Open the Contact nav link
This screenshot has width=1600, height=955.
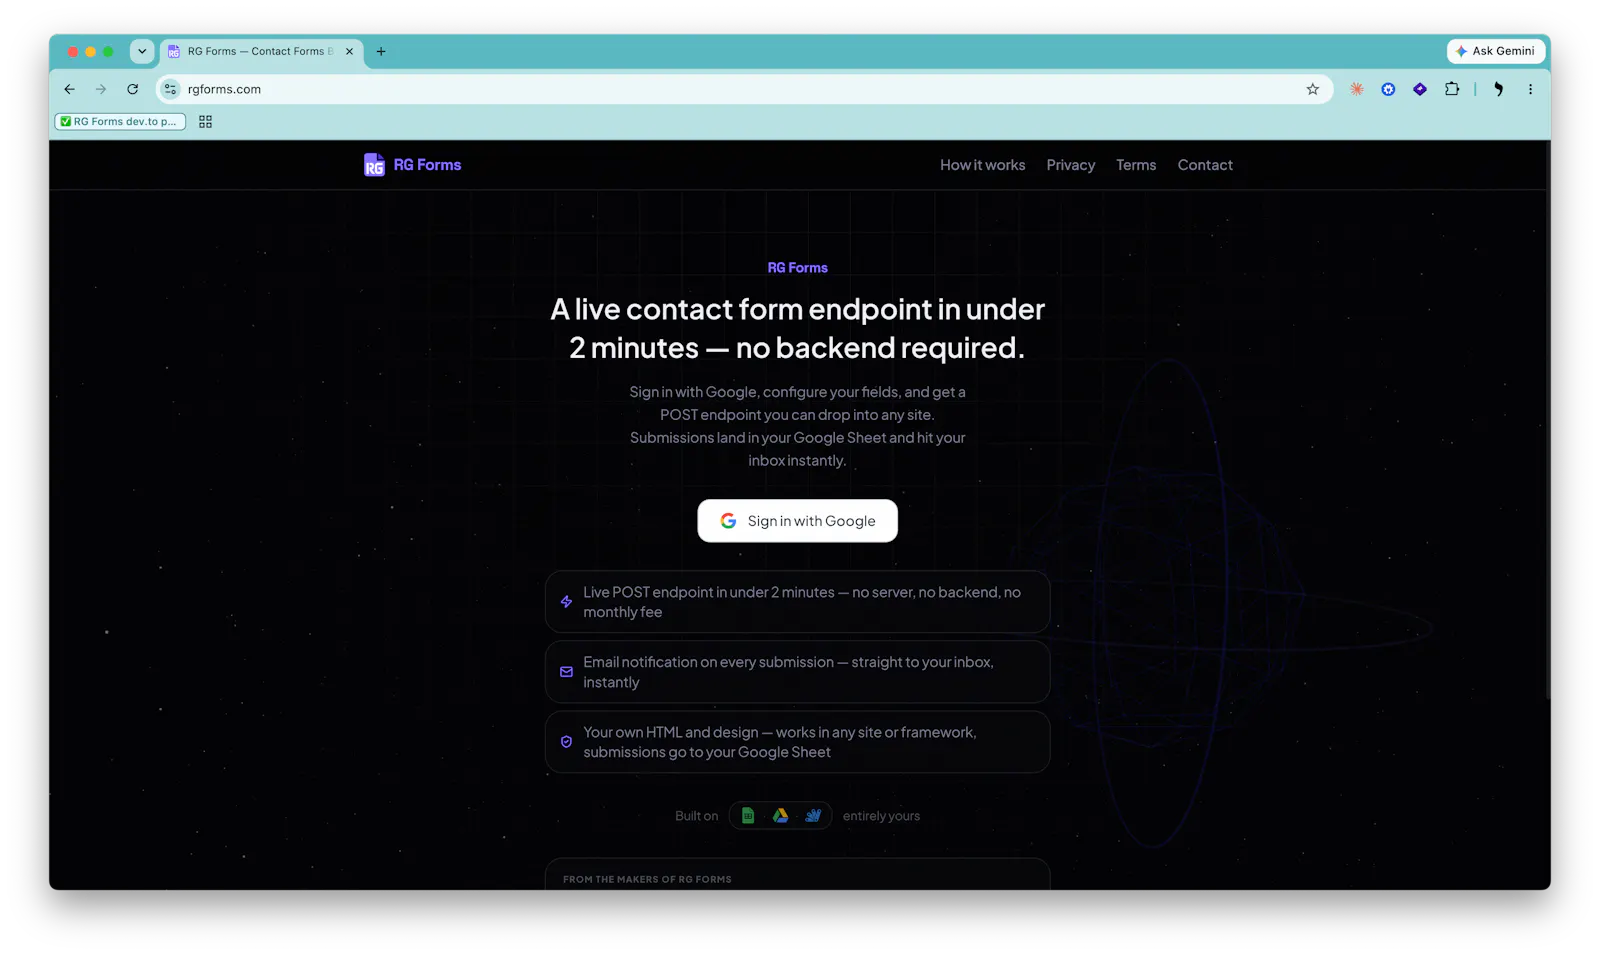(1205, 165)
